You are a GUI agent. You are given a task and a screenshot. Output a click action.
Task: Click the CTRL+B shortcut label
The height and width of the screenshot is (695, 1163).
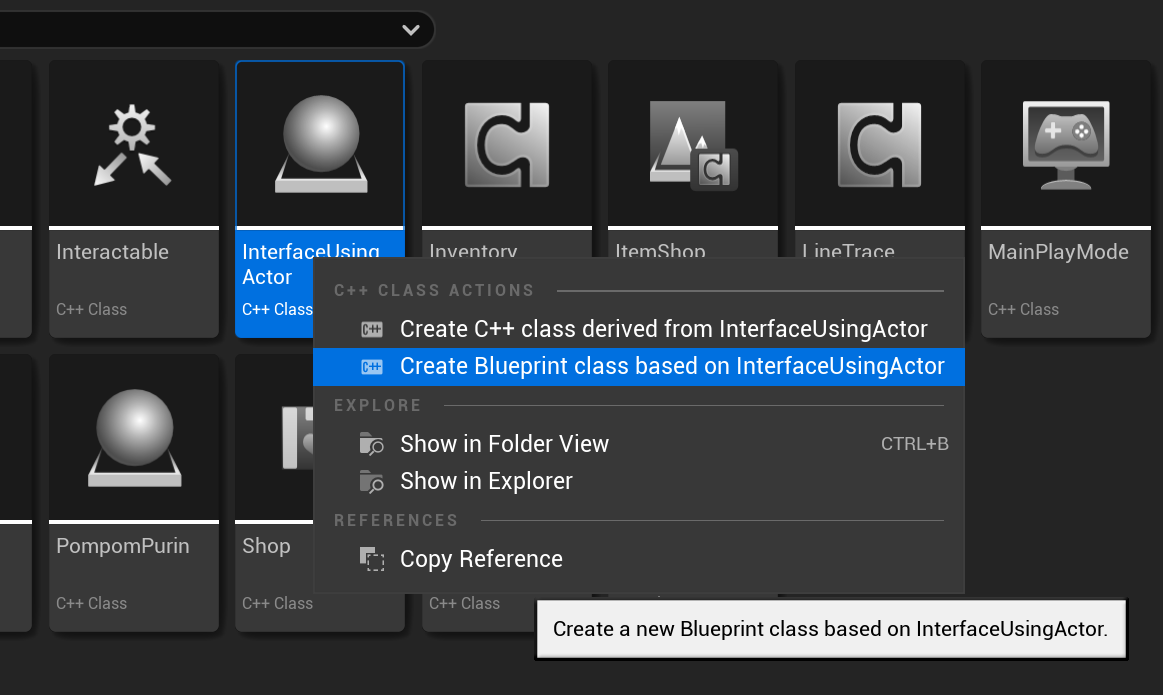(x=915, y=444)
